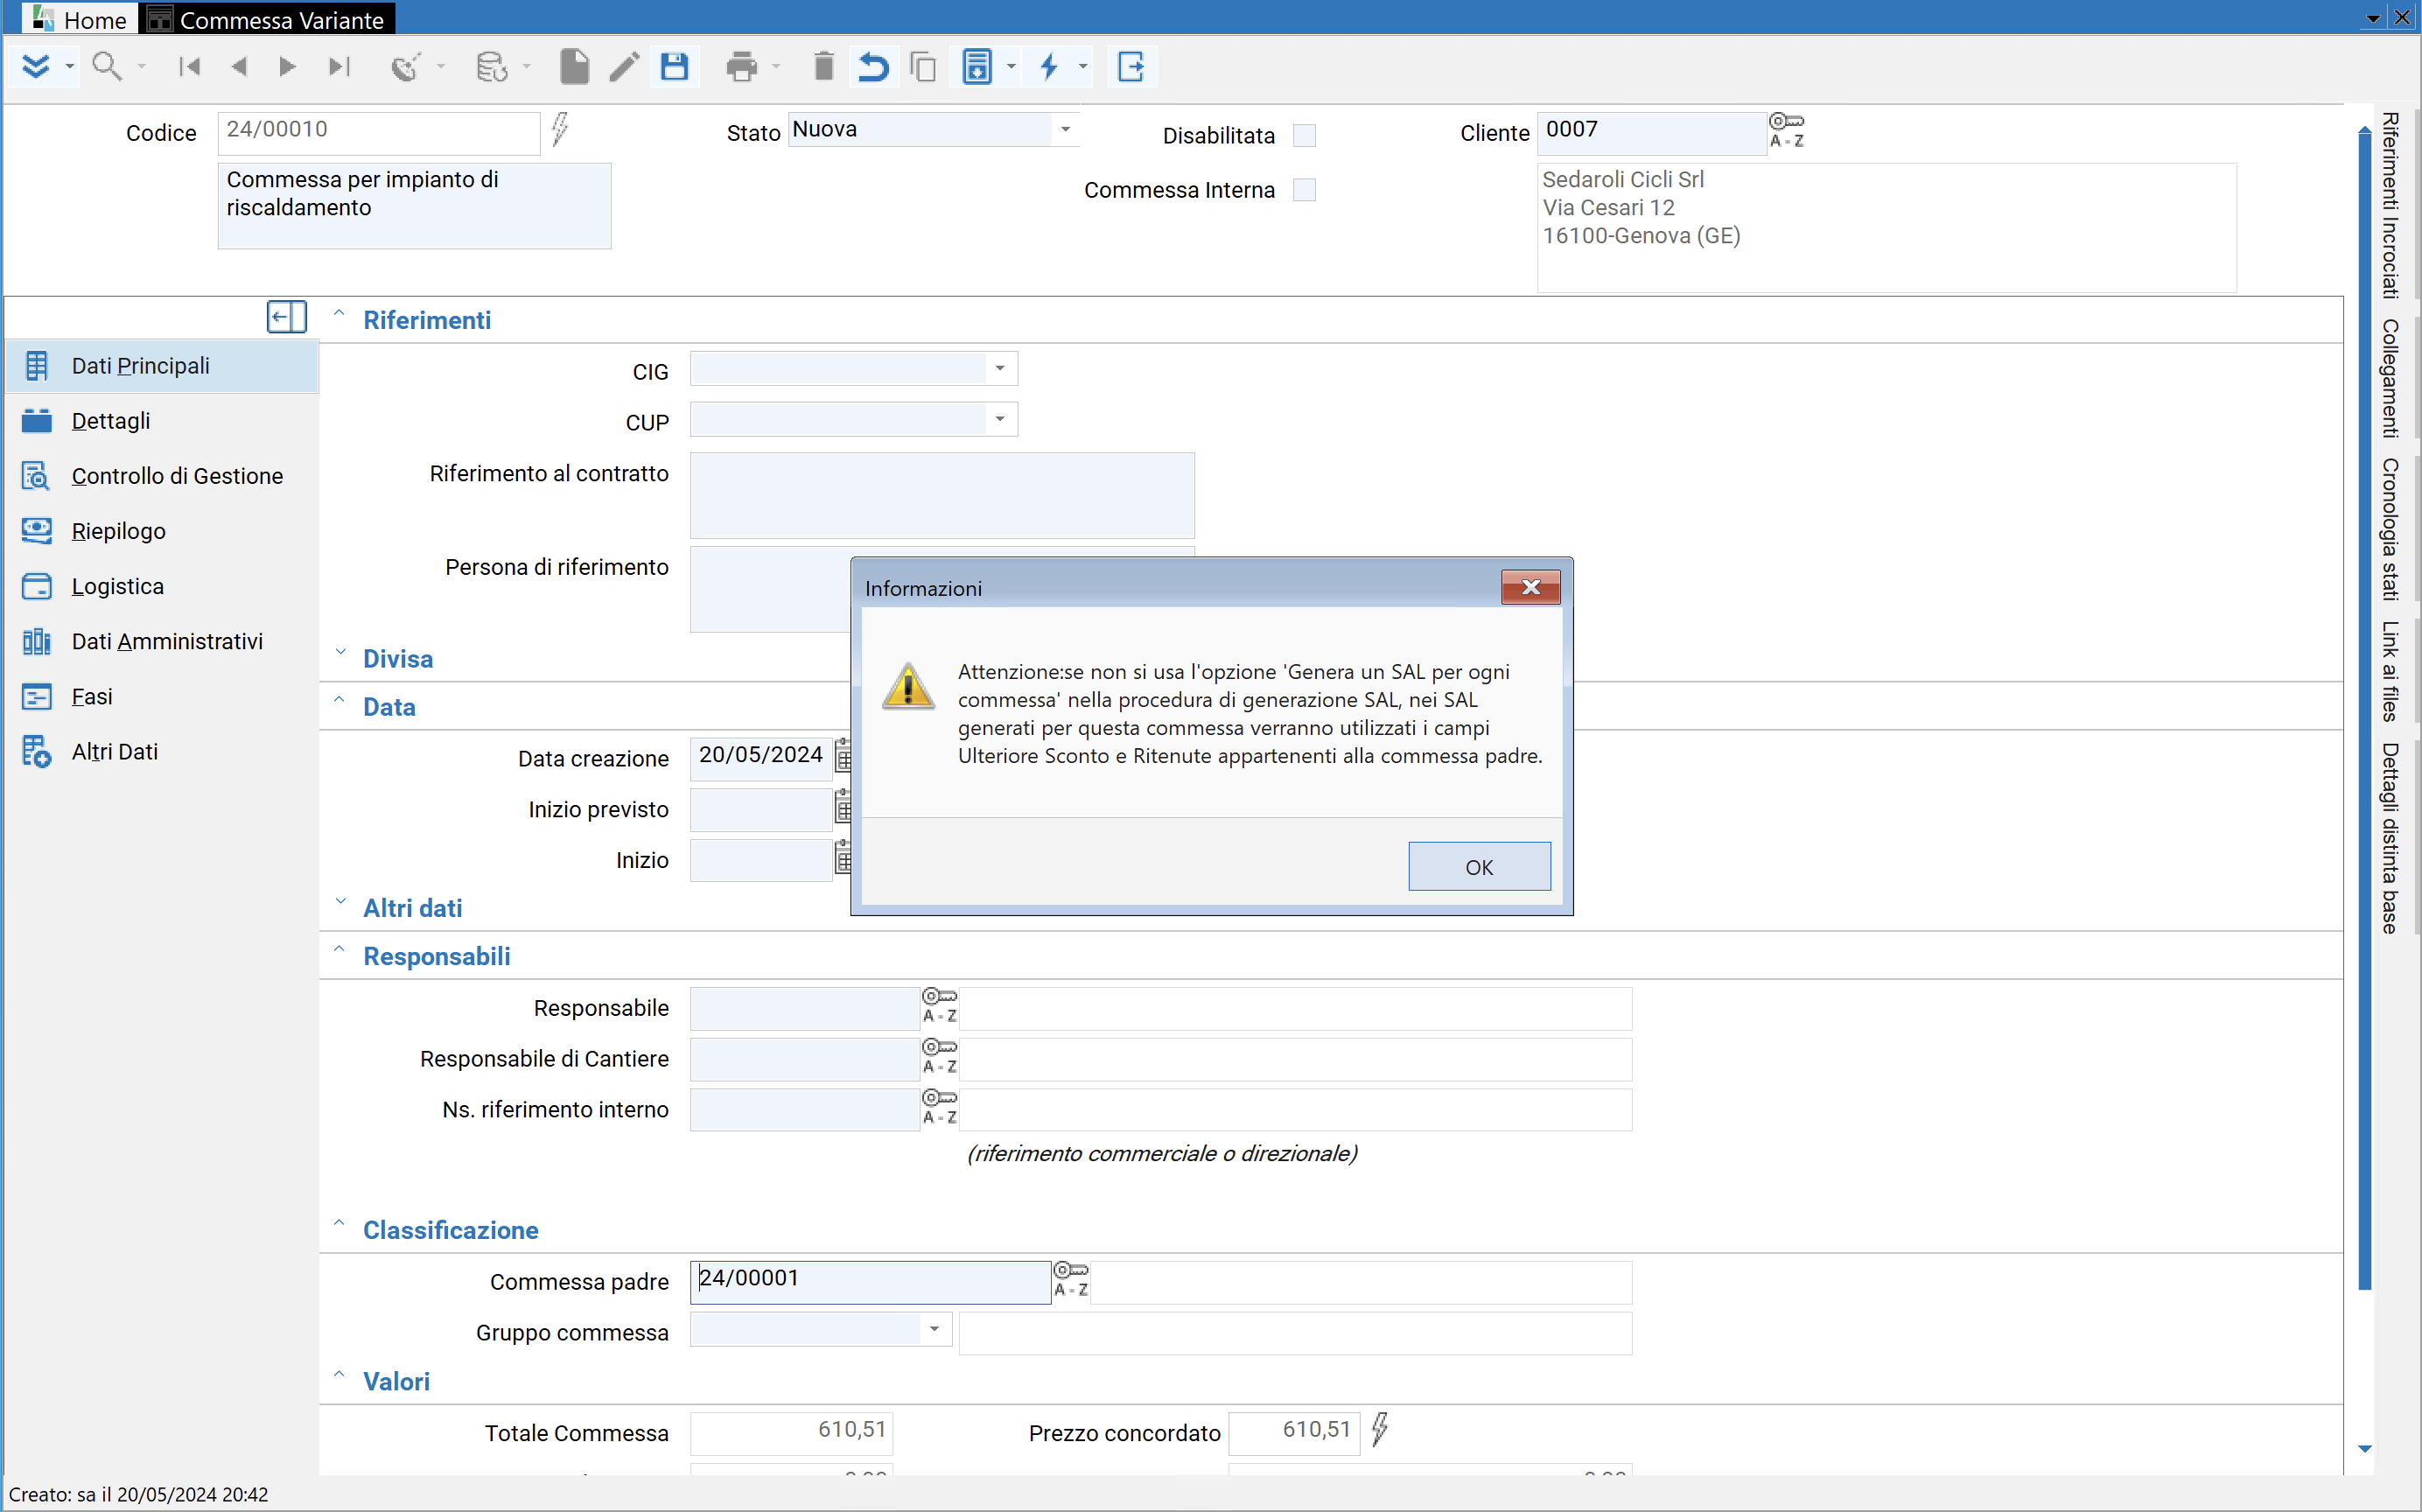2422x1512 pixels.
Task: Open Logistica in sidebar
Action: tap(161, 586)
